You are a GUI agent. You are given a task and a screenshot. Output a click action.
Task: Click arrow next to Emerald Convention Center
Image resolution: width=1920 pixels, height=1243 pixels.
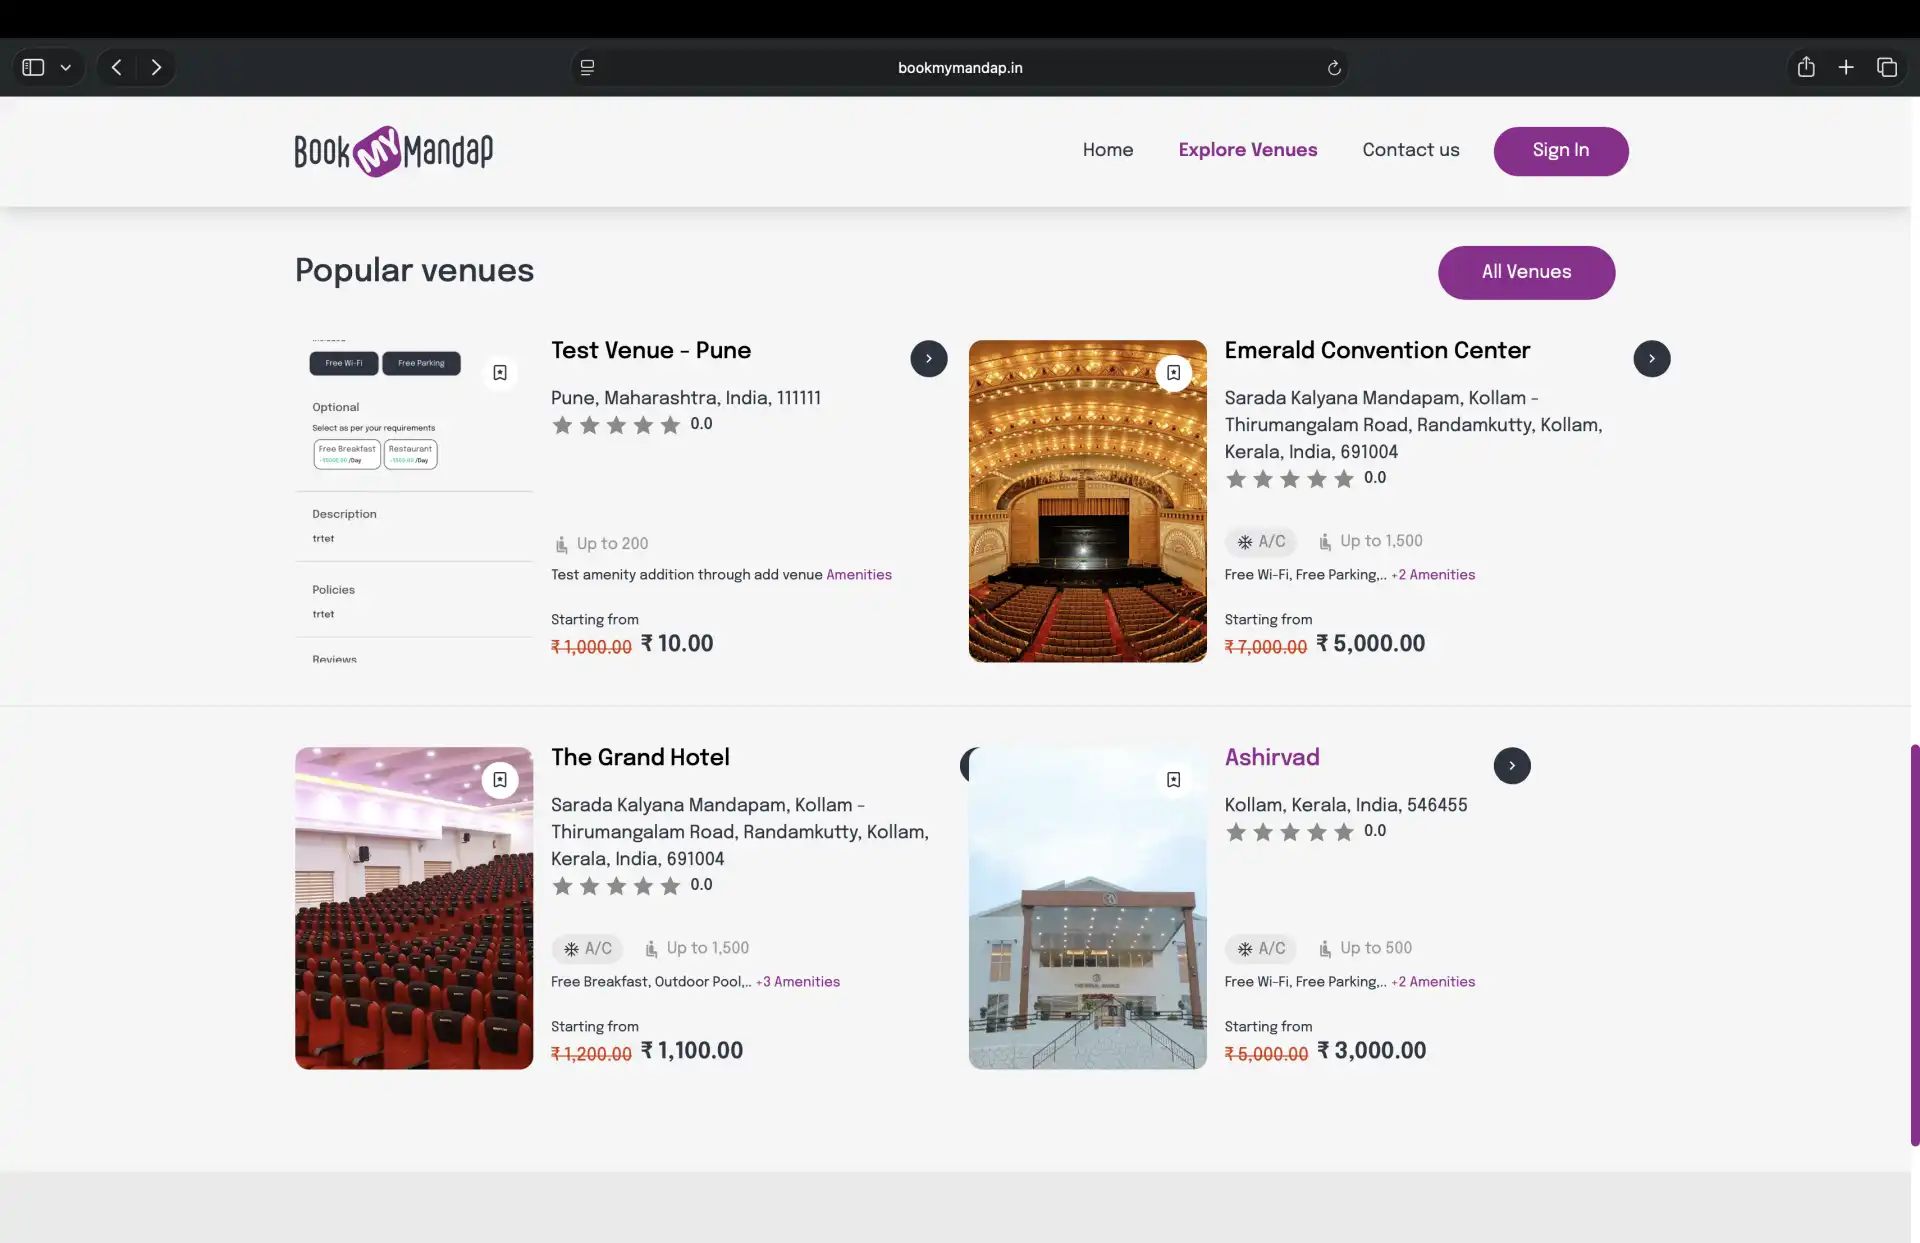pos(1651,359)
